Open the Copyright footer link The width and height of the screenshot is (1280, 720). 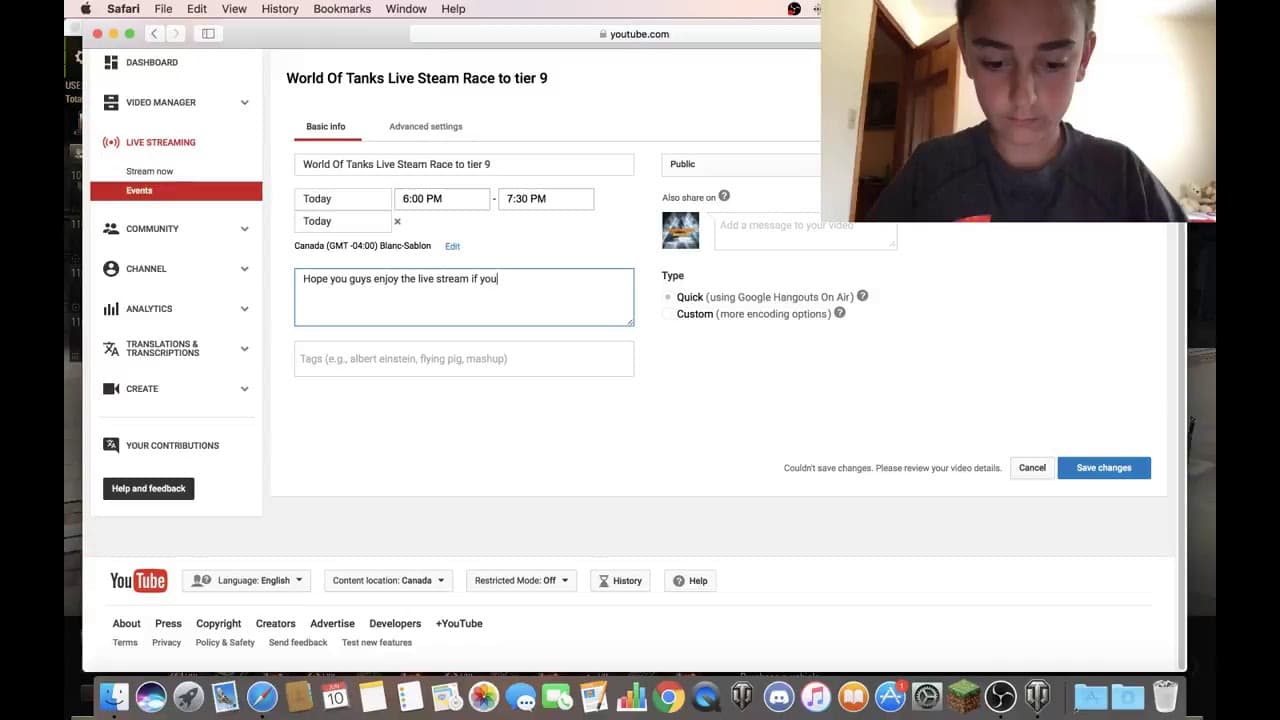pos(218,623)
